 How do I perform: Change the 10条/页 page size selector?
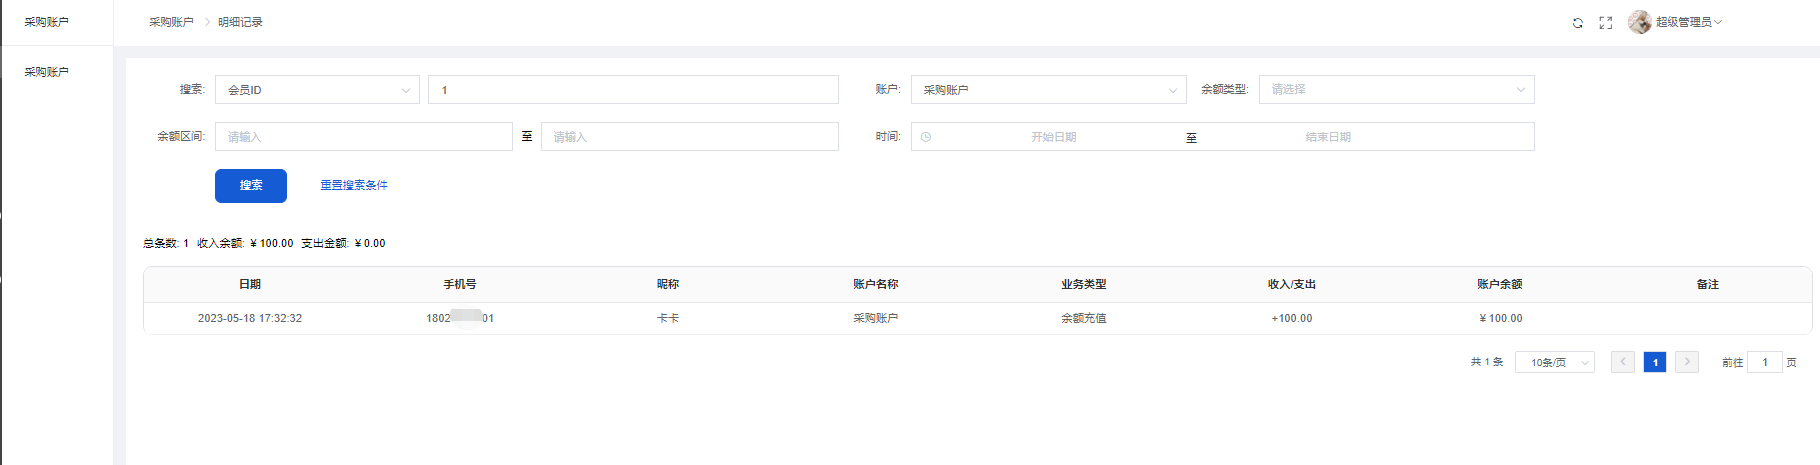[1554, 362]
